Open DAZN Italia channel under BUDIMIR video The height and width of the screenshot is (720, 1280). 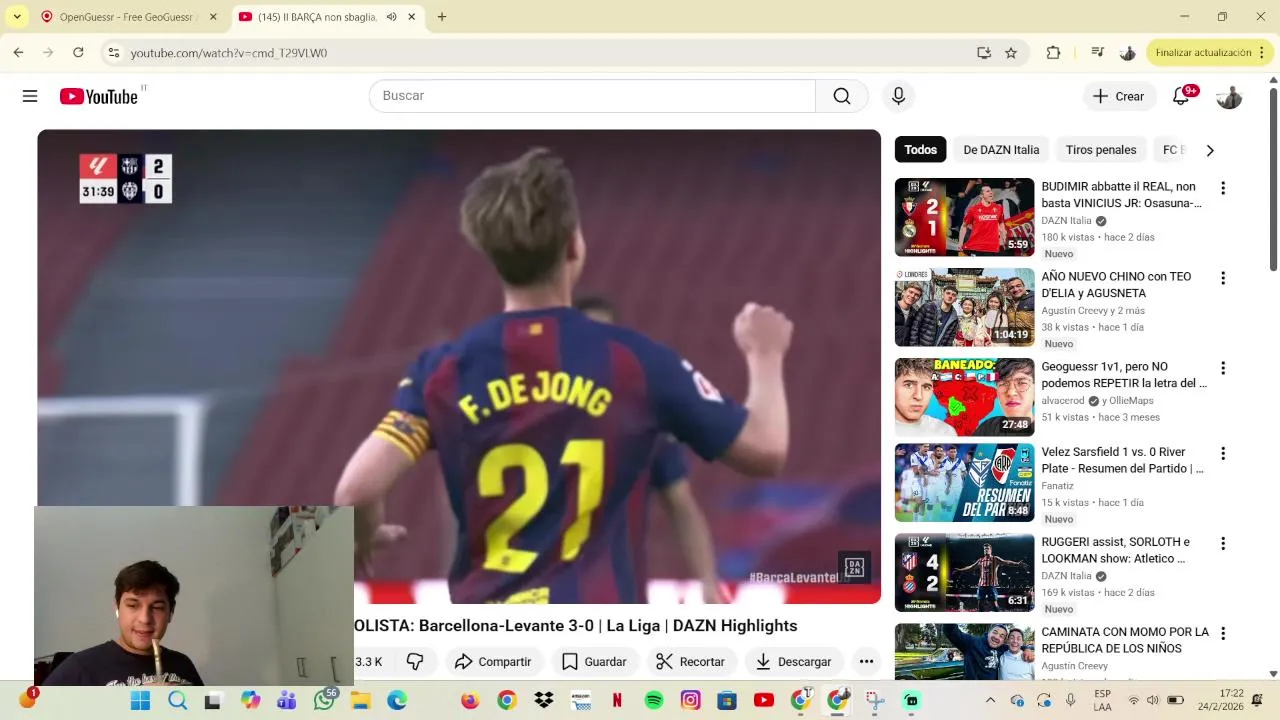point(1066,221)
